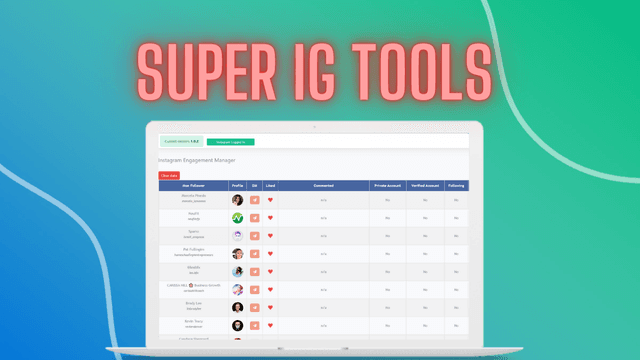Click the liked heart in CARISSA HILL row
Viewport: 640px width, 360px height.
pyautogui.click(x=270, y=289)
